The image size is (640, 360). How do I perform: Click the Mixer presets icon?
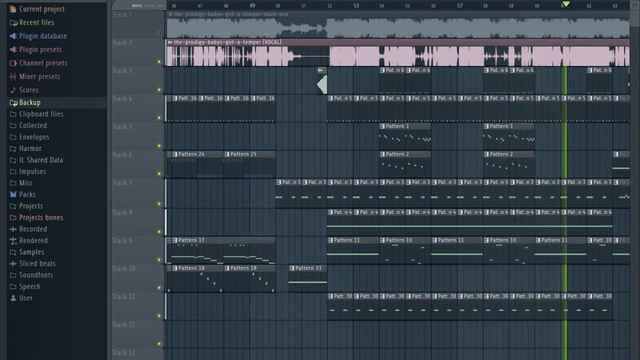point(13,76)
